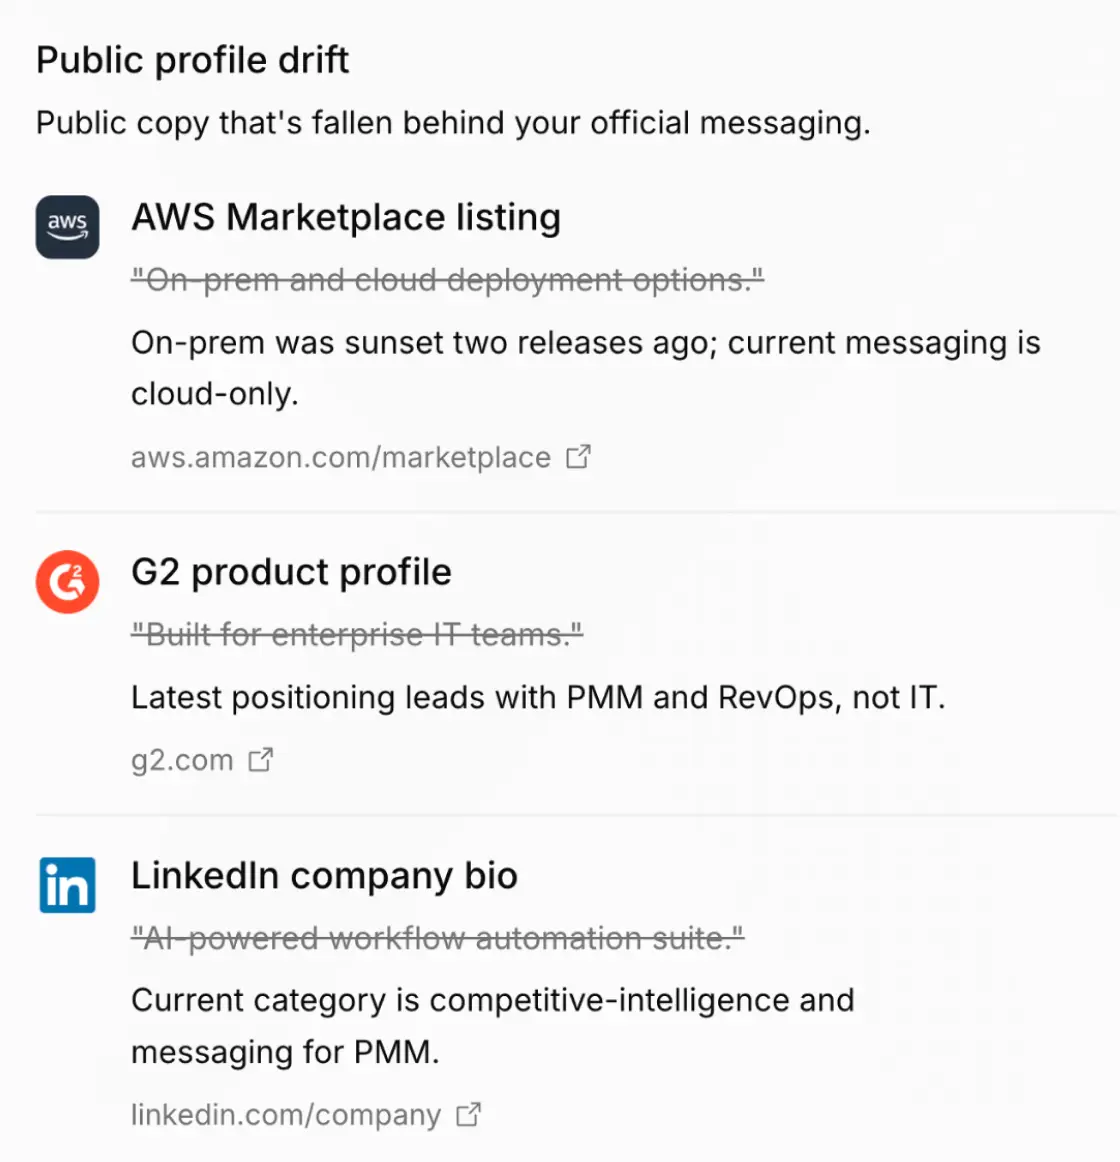
Task: Open external link icon beside linkedin.com/company
Action: coord(468,1115)
